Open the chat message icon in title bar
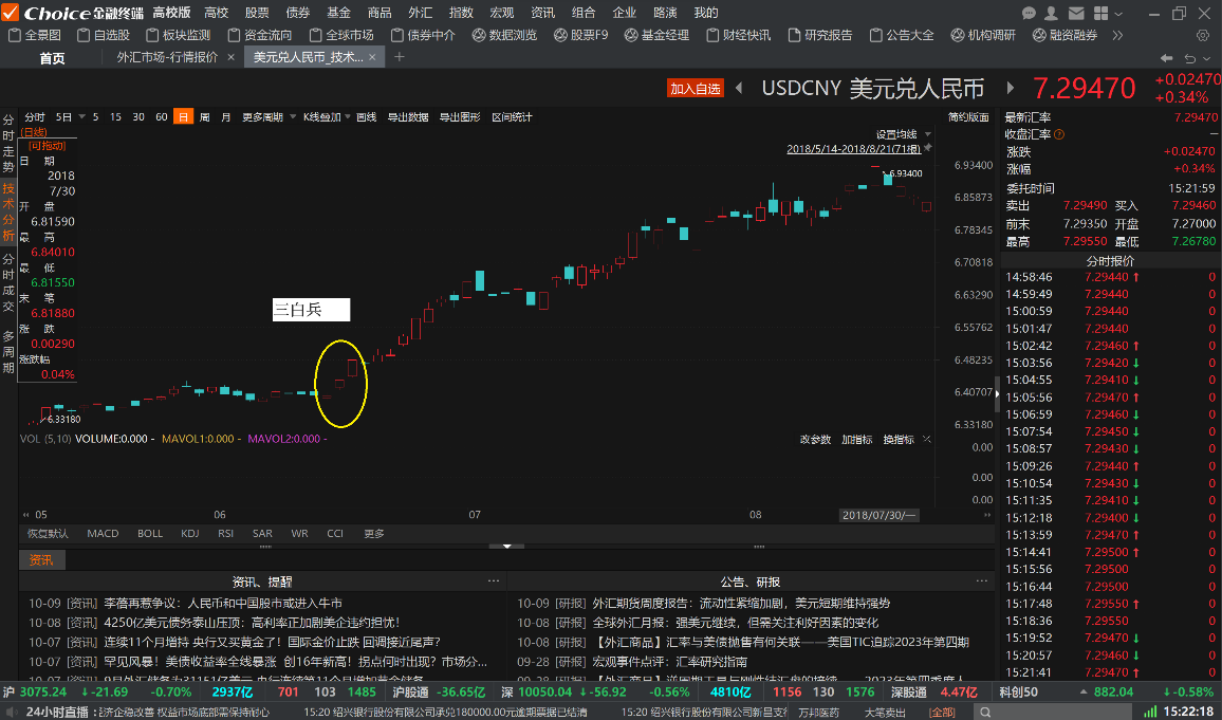 point(1030,13)
